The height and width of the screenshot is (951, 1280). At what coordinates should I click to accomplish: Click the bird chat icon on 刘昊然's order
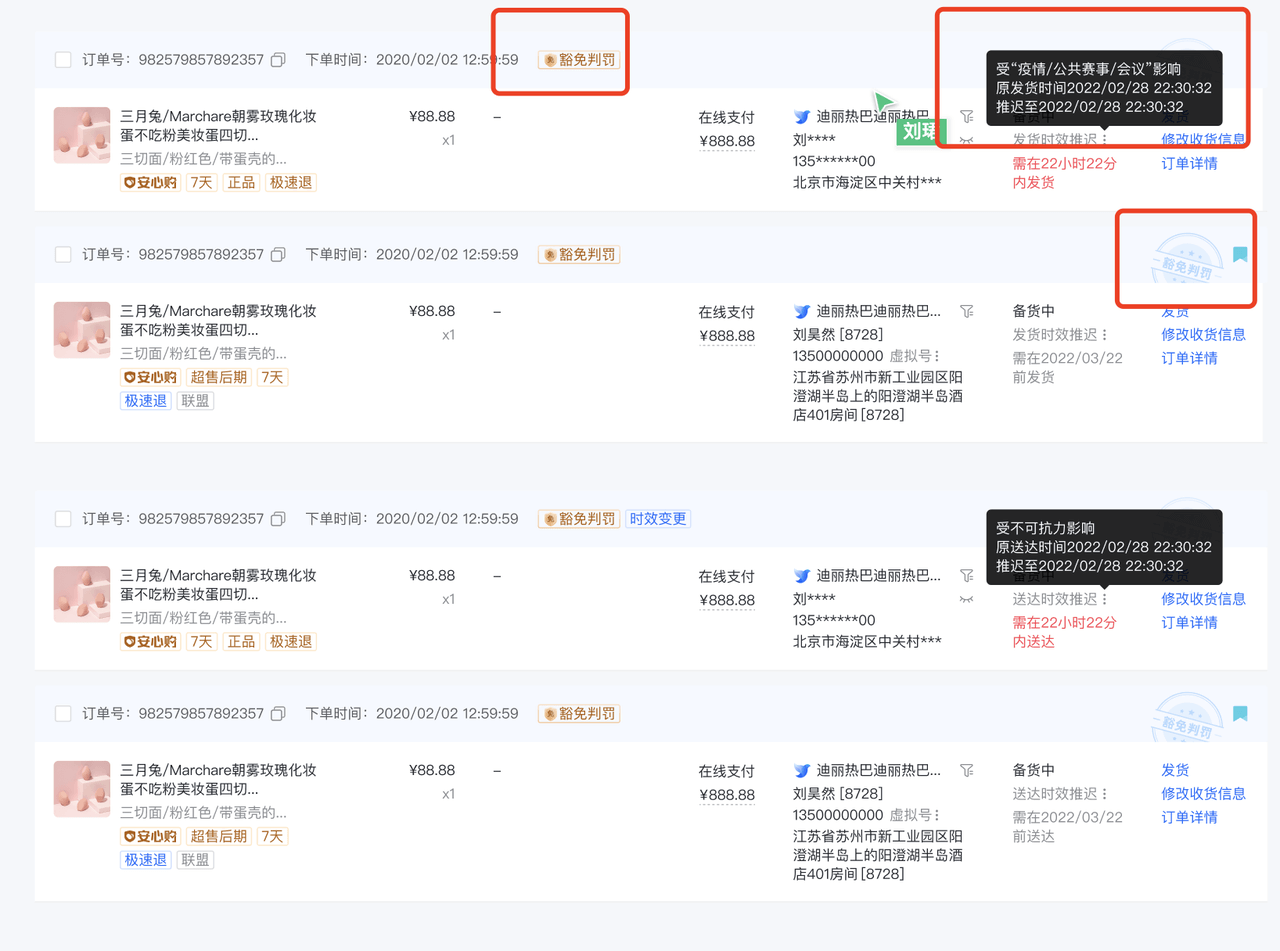pos(801,311)
